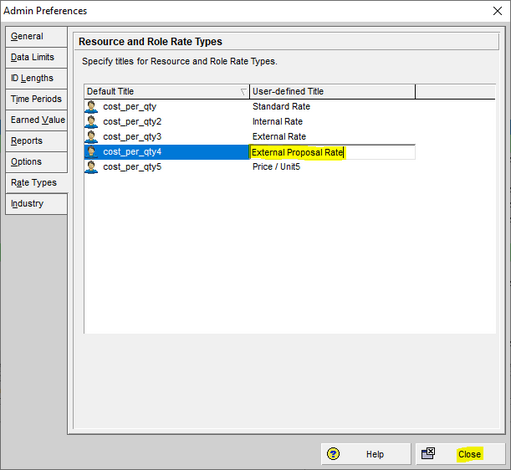Screen dimensions: 511x470
Task: Click the resource icon beside cost_per_qty5
Action: 91,167
